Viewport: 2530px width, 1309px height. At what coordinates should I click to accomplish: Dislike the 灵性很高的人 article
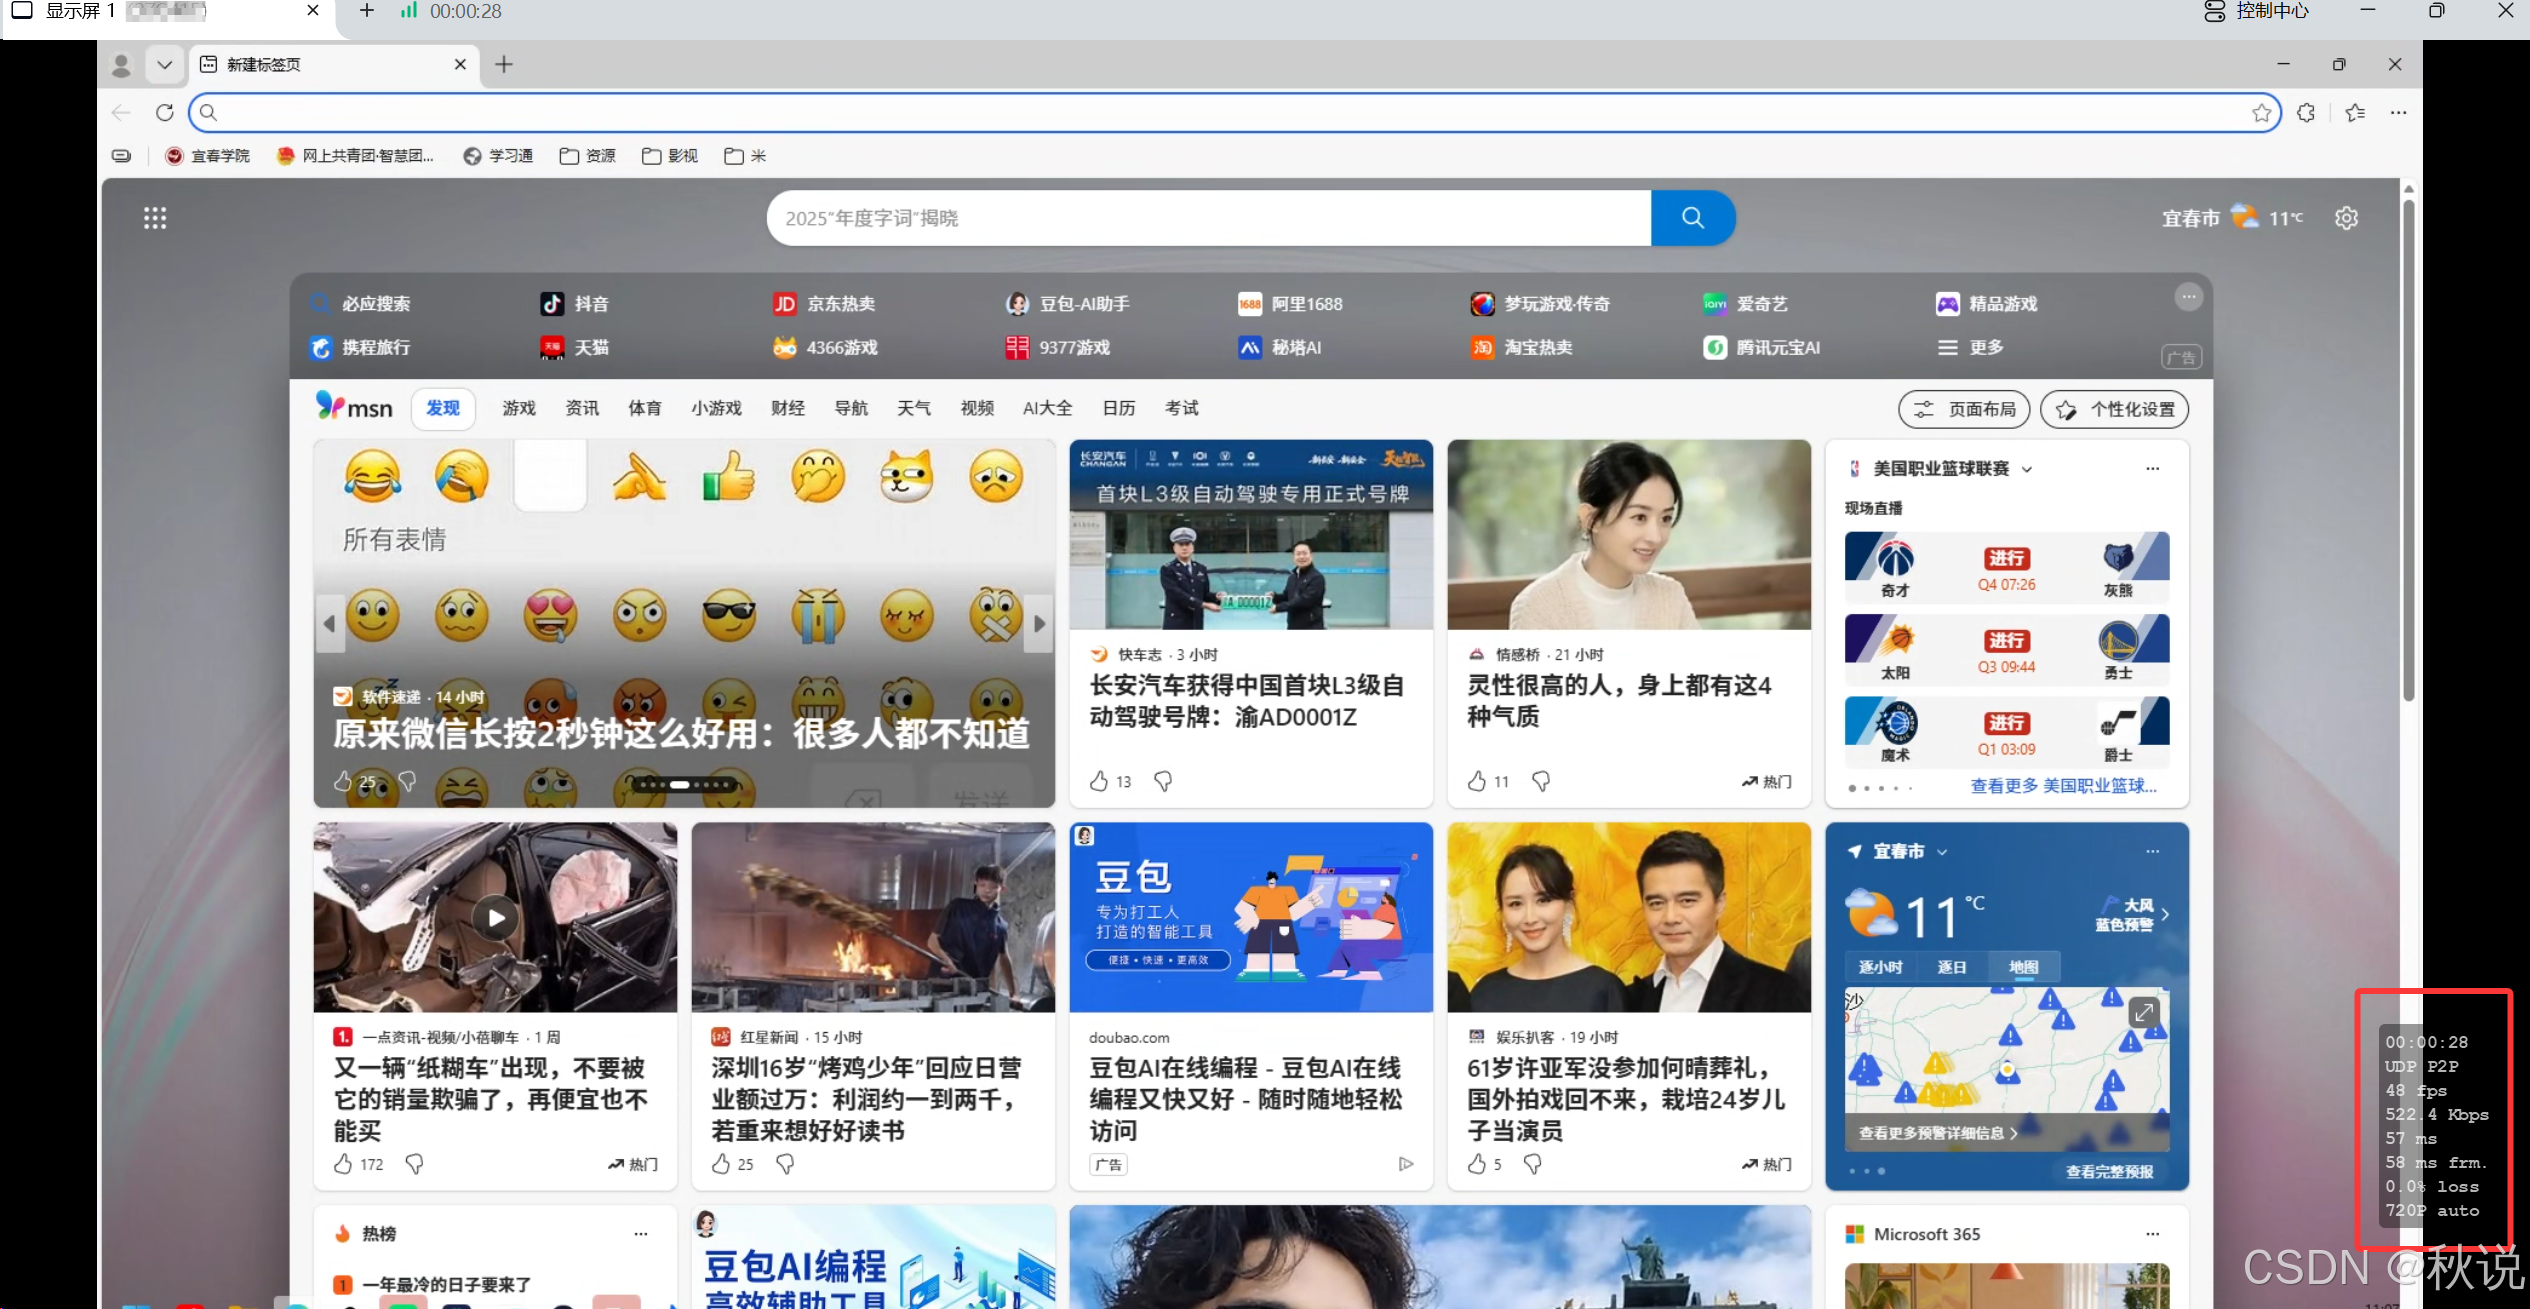[1541, 781]
